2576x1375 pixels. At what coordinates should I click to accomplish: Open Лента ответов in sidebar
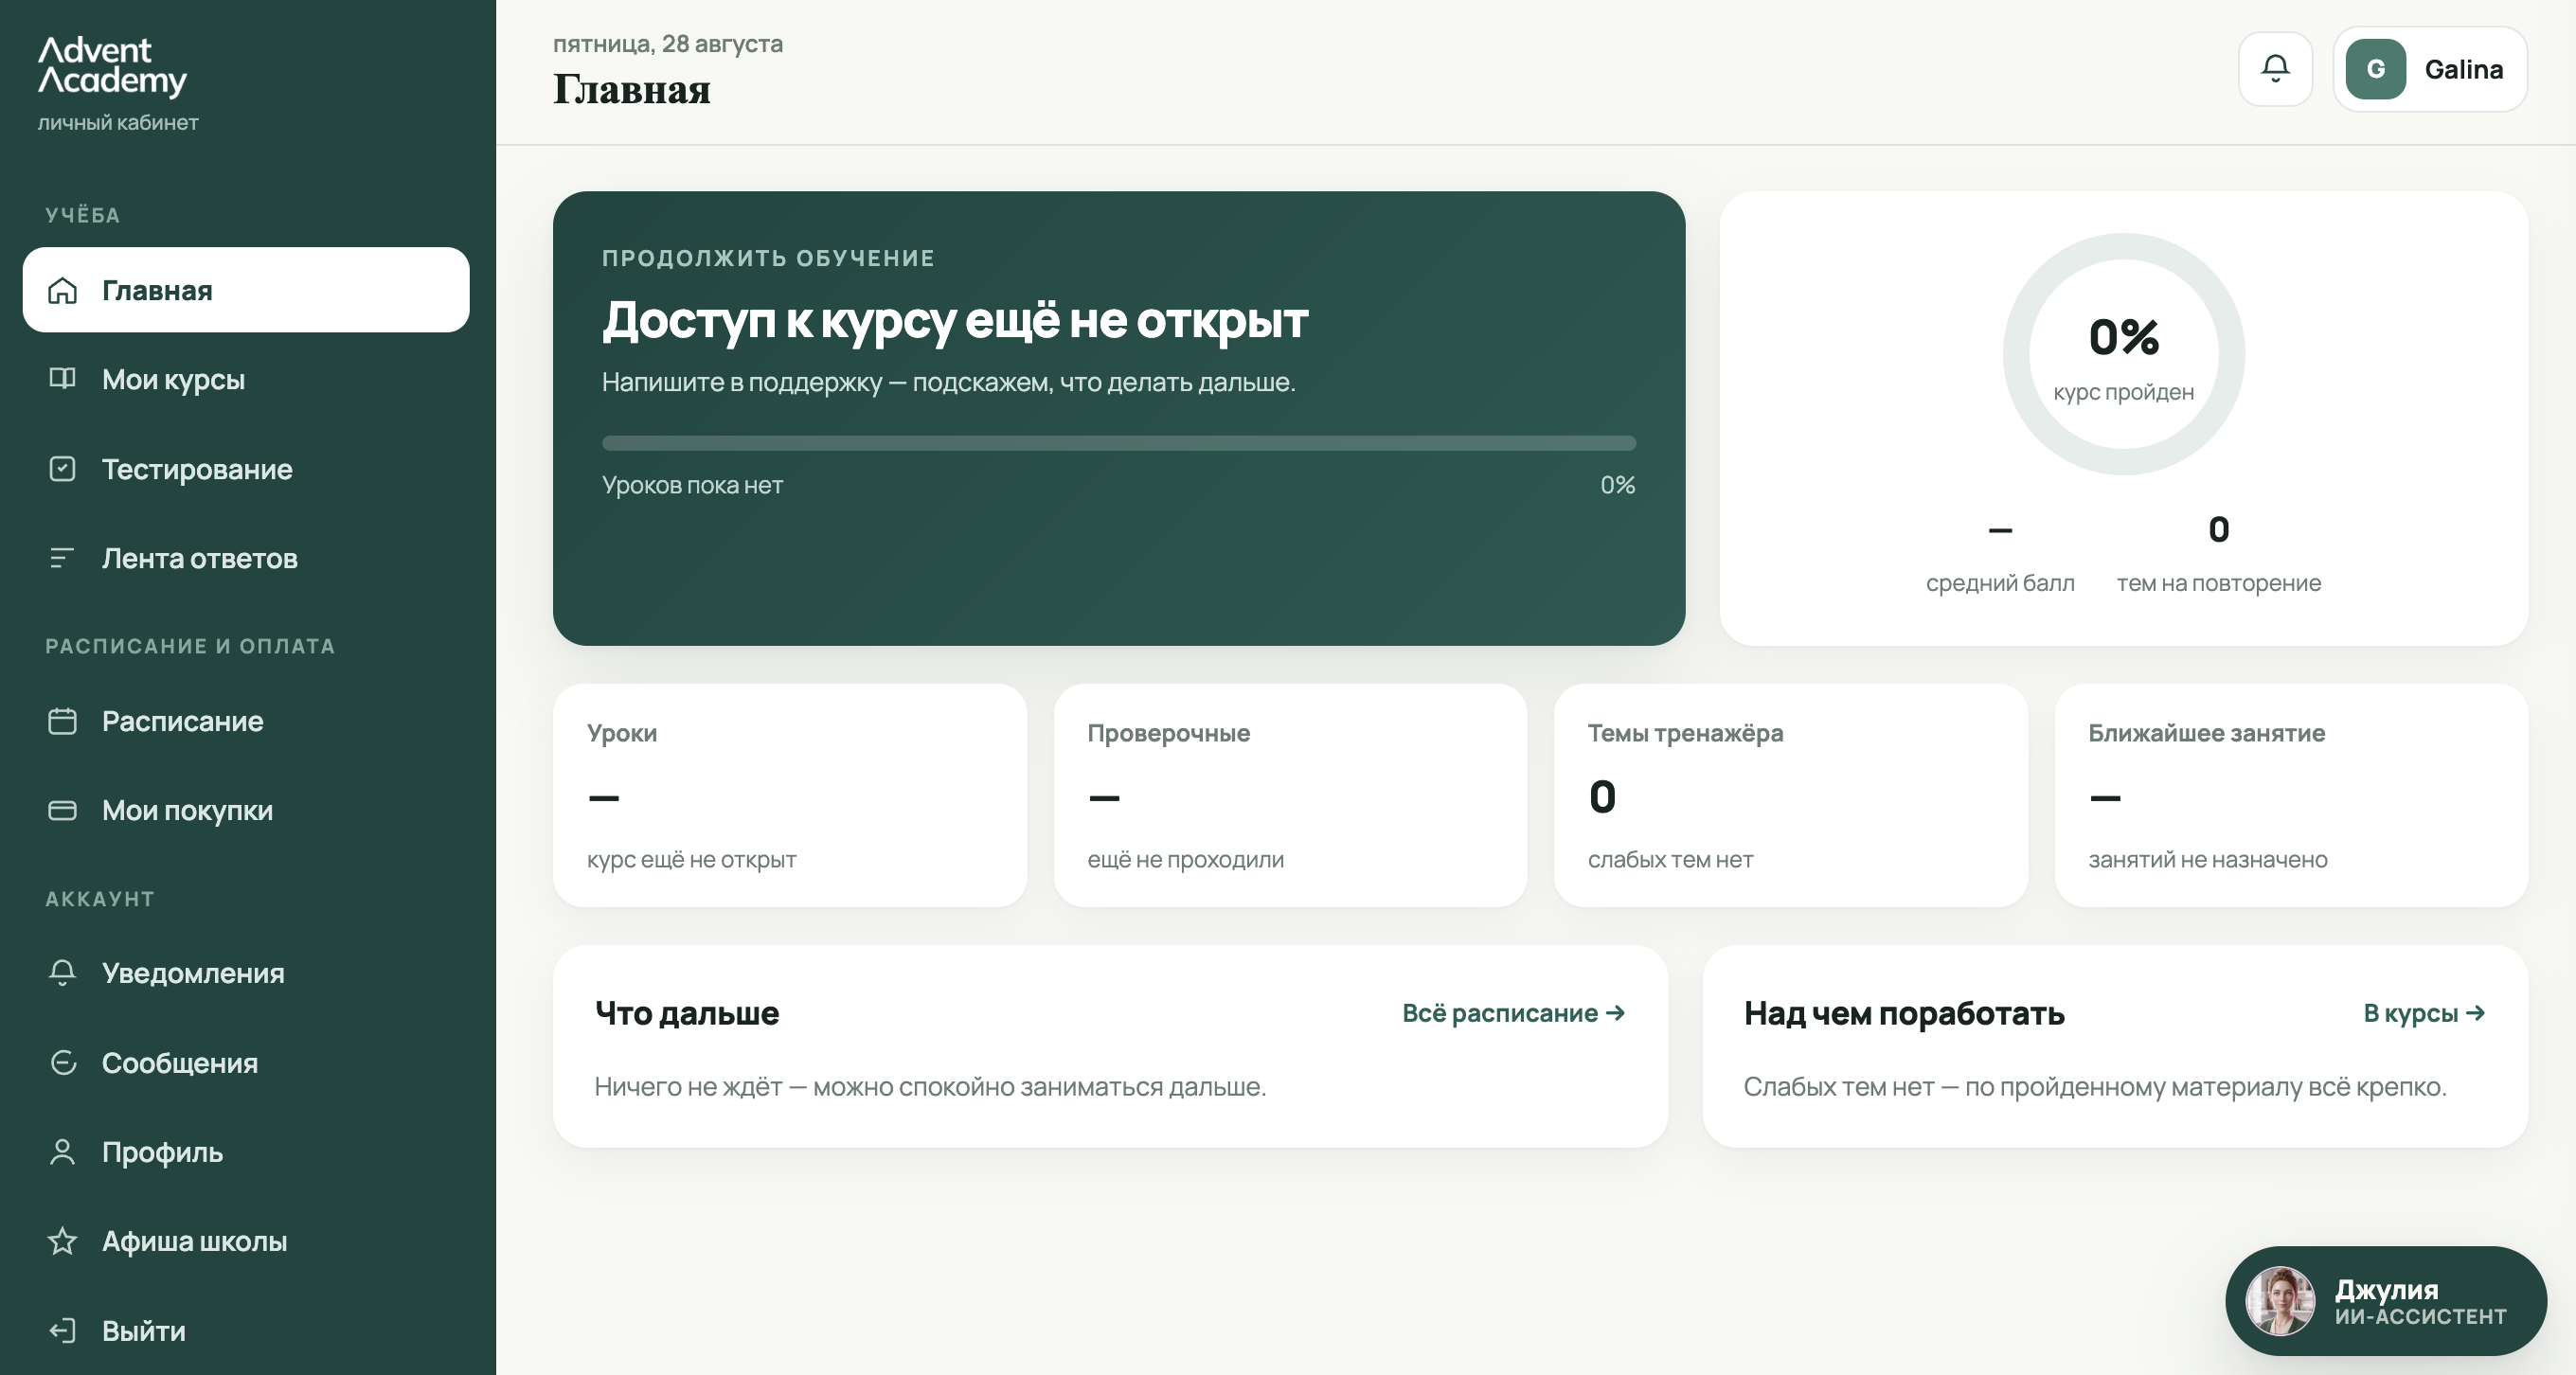click(x=246, y=558)
